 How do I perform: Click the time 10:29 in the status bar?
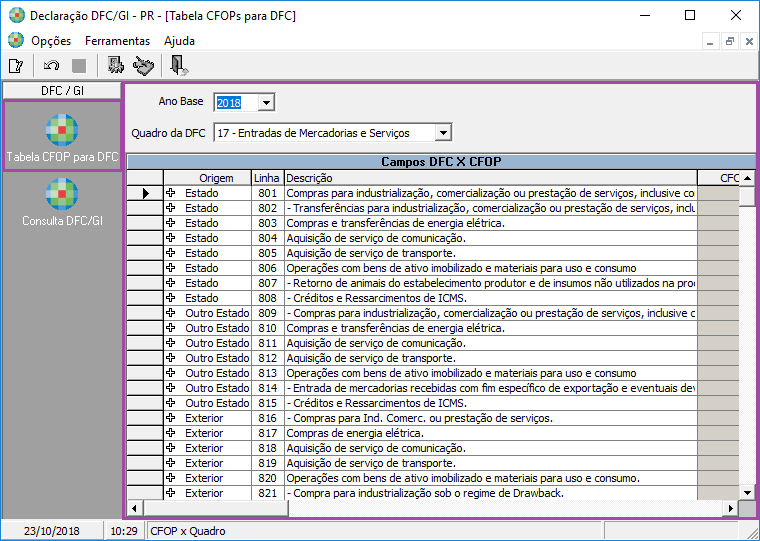point(124,531)
